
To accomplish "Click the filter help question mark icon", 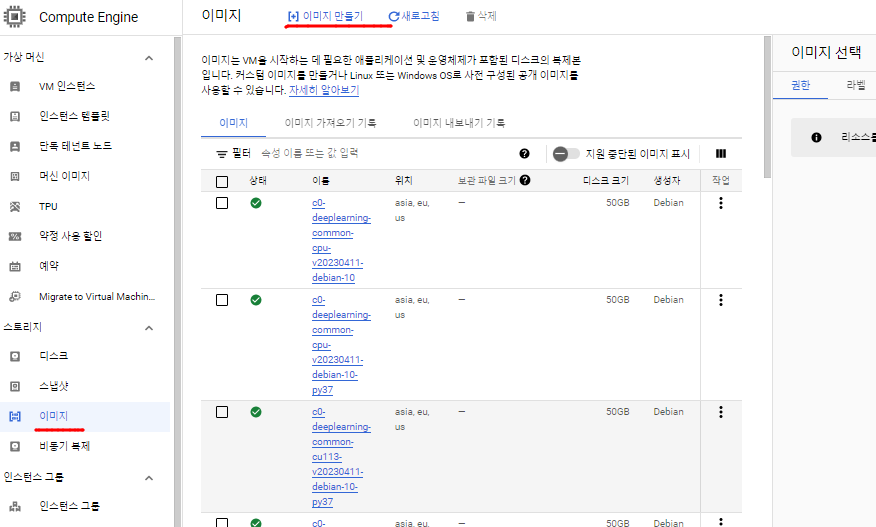I will tap(524, 154).
